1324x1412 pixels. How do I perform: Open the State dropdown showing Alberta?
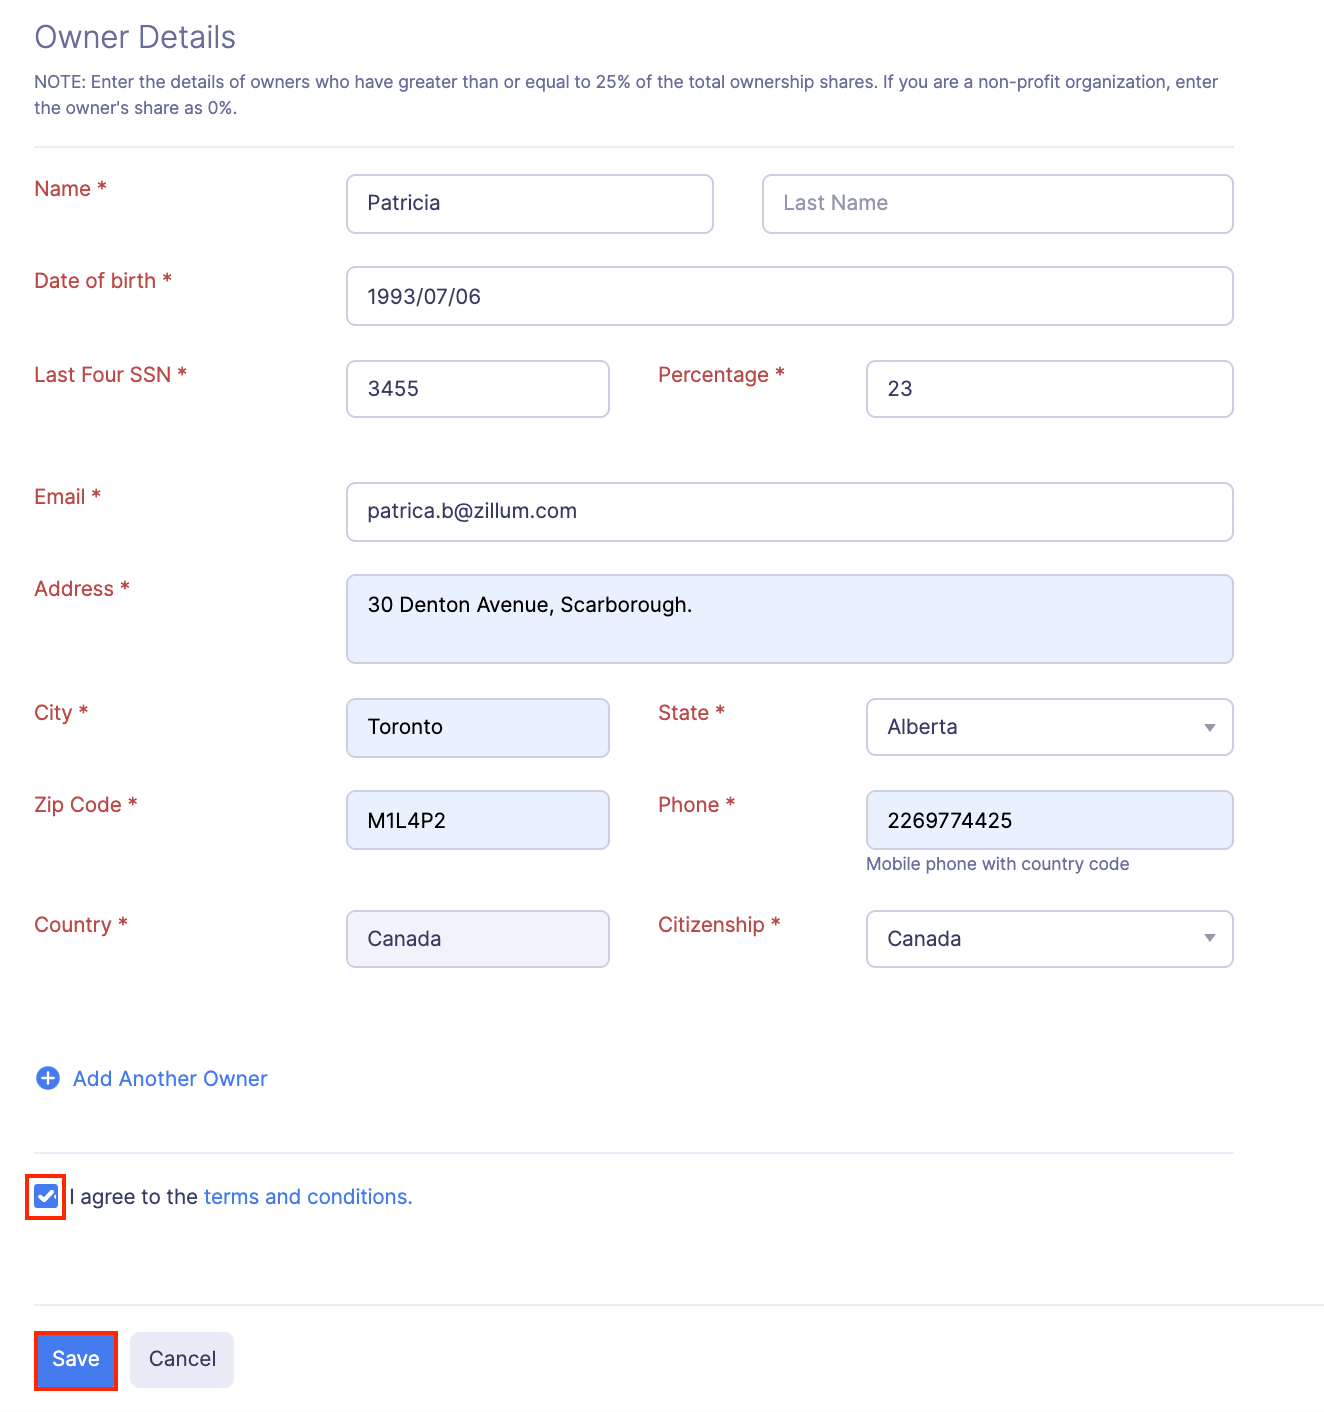(1048, 727)
